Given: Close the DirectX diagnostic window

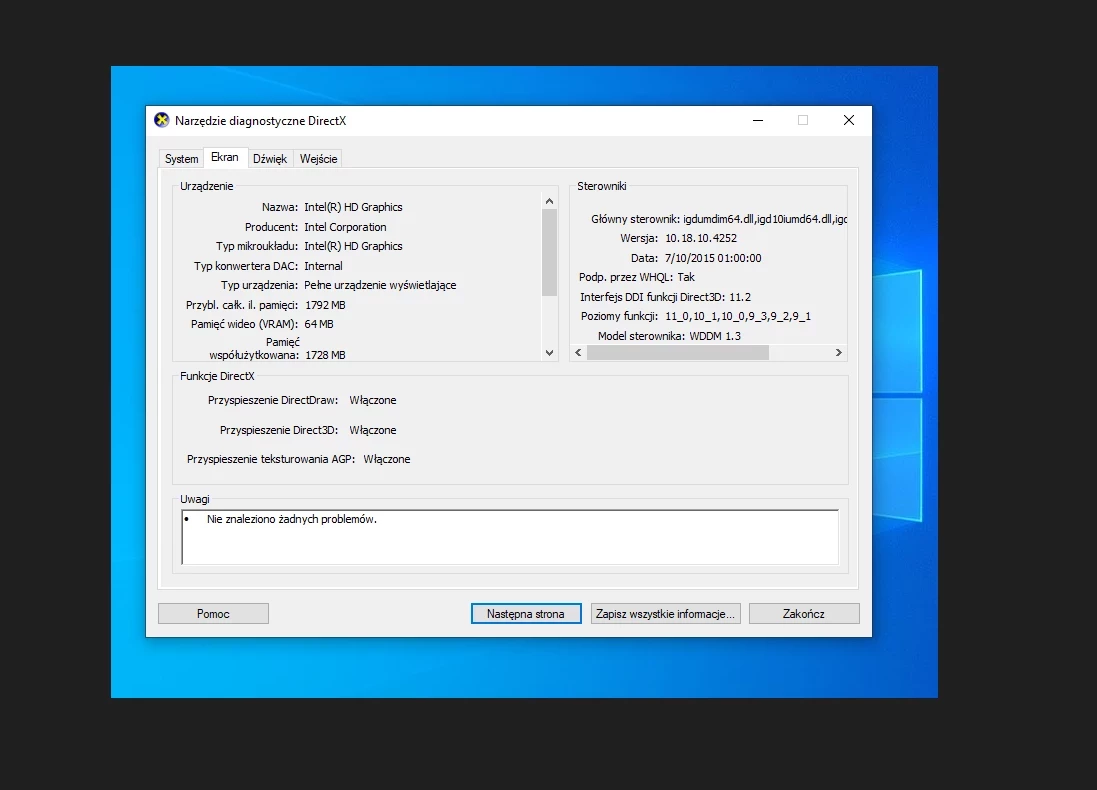Looking at the screenshot, I should (x=848, y=120).
